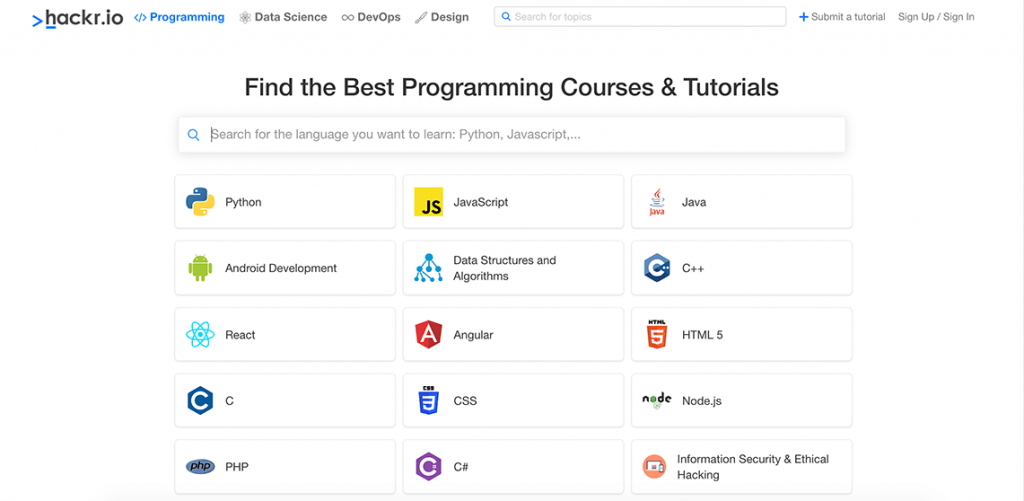Image resolution: width=1024 pixels, height=501 pixels.
Task: Click the infinity icon beside DevOps
Action: click(x=347, y=18)
